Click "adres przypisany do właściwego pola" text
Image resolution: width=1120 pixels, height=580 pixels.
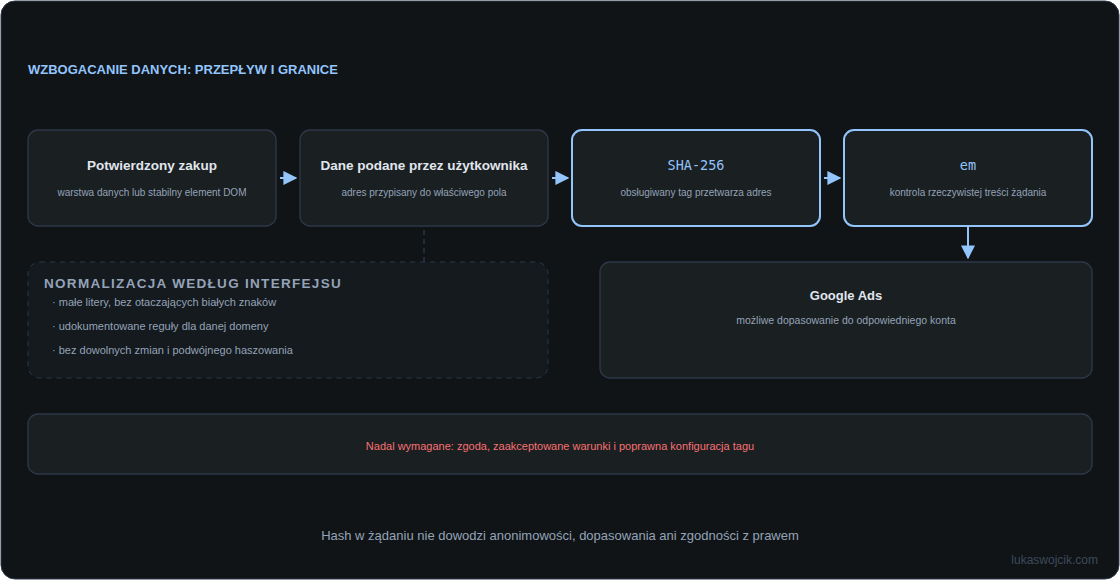(424, 192)
